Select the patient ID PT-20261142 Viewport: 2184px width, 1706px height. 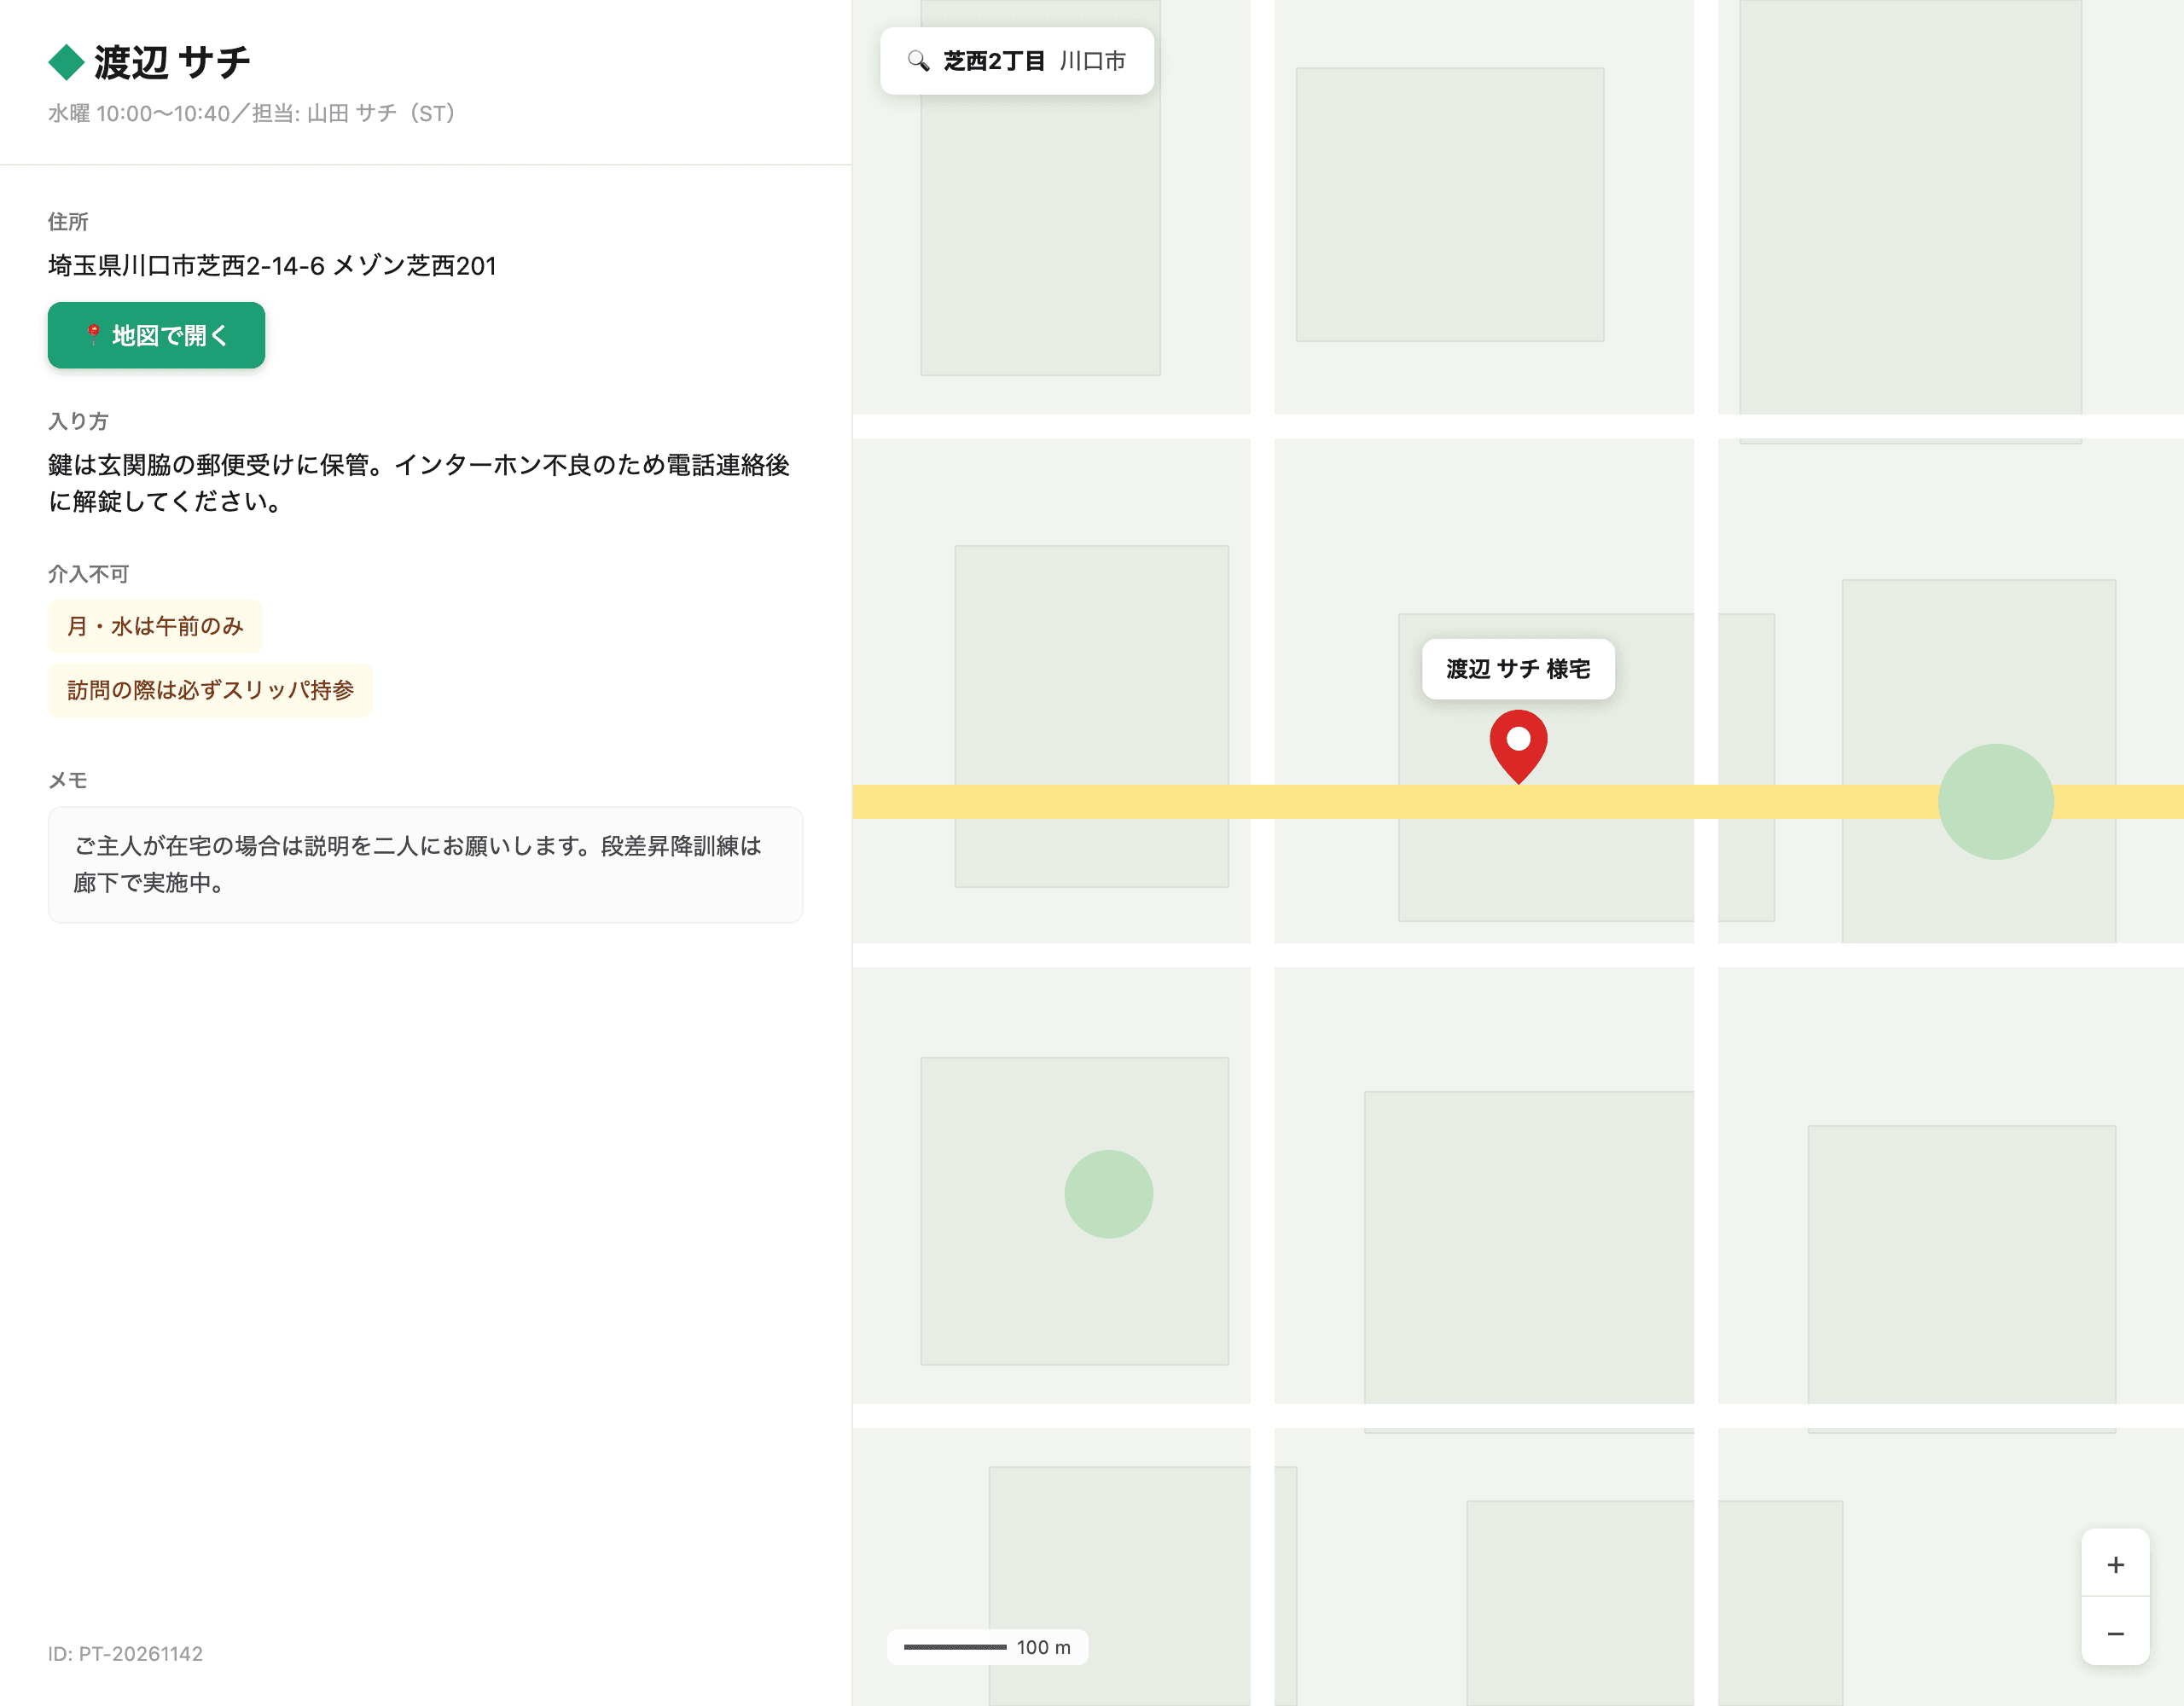pos(125,1653)
